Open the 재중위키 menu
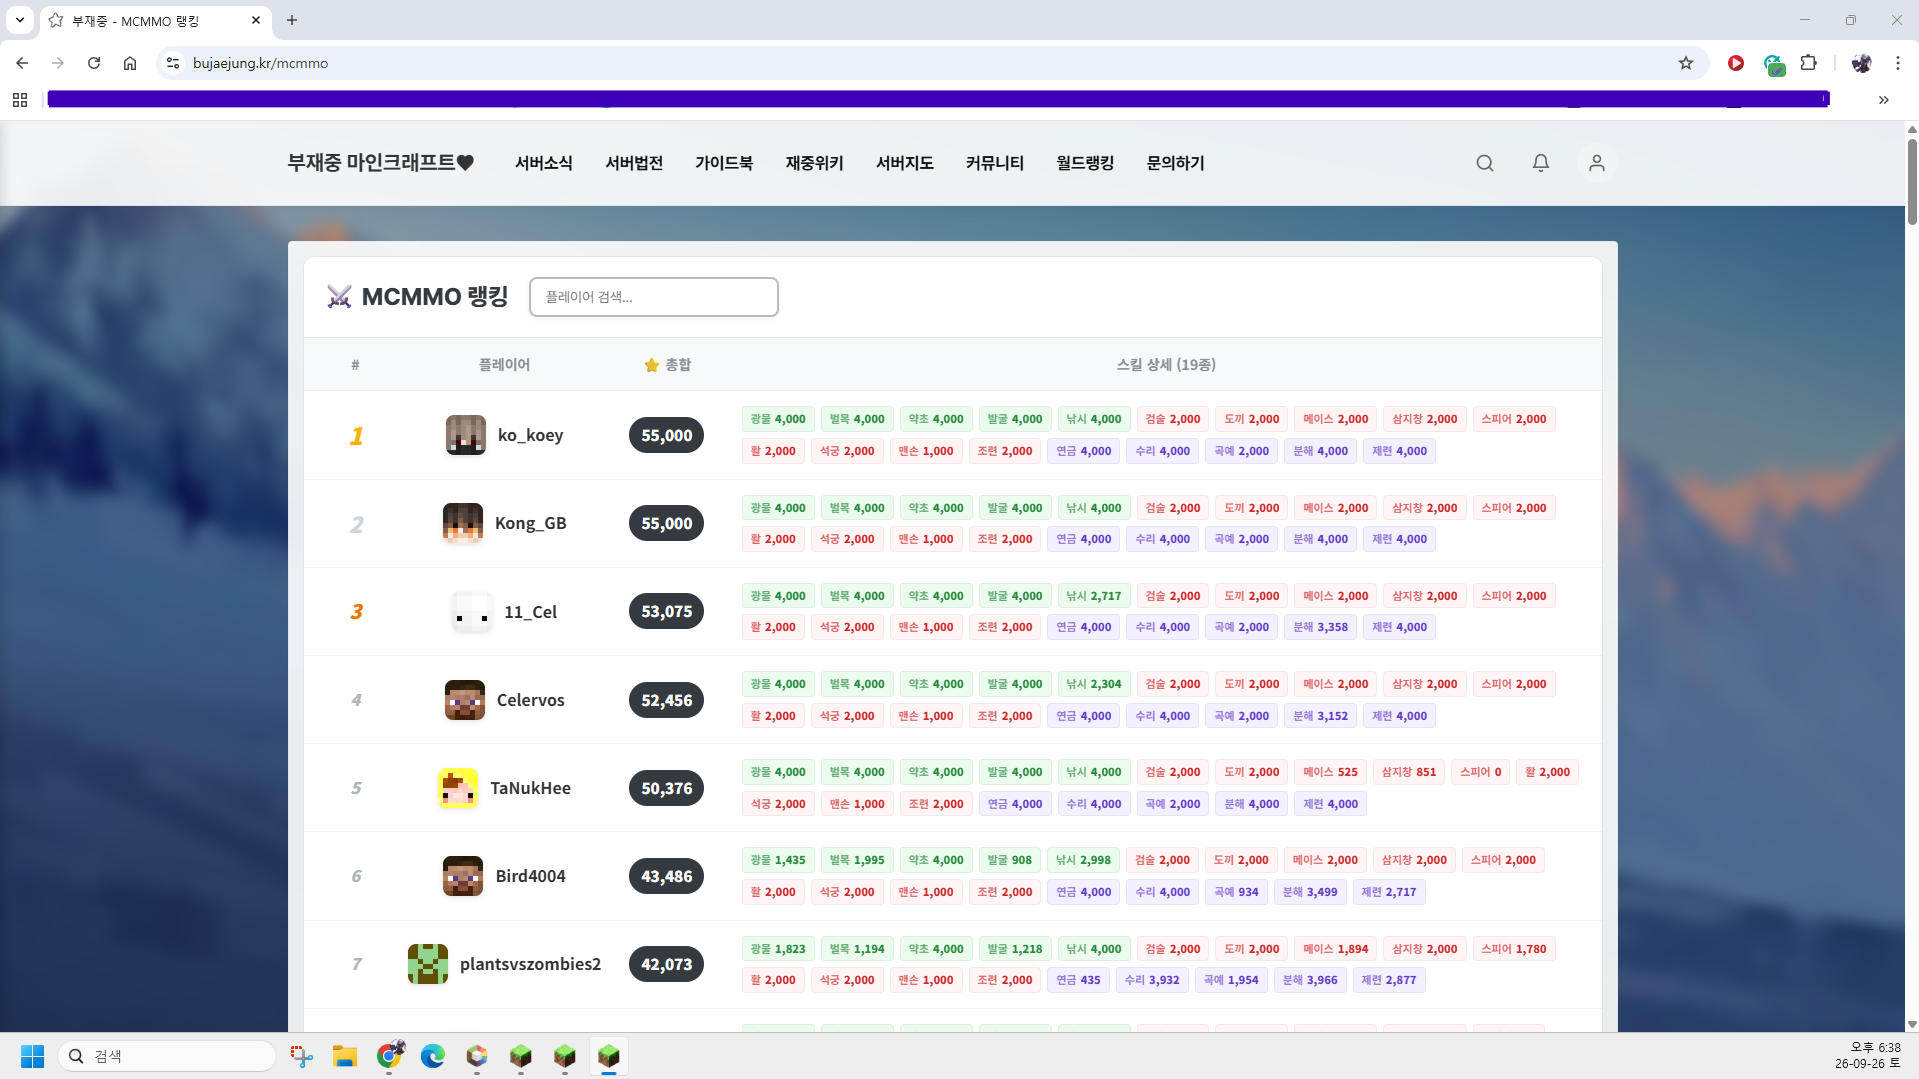Viewport: 1919px width, 1079px height. tap(815, 163)
